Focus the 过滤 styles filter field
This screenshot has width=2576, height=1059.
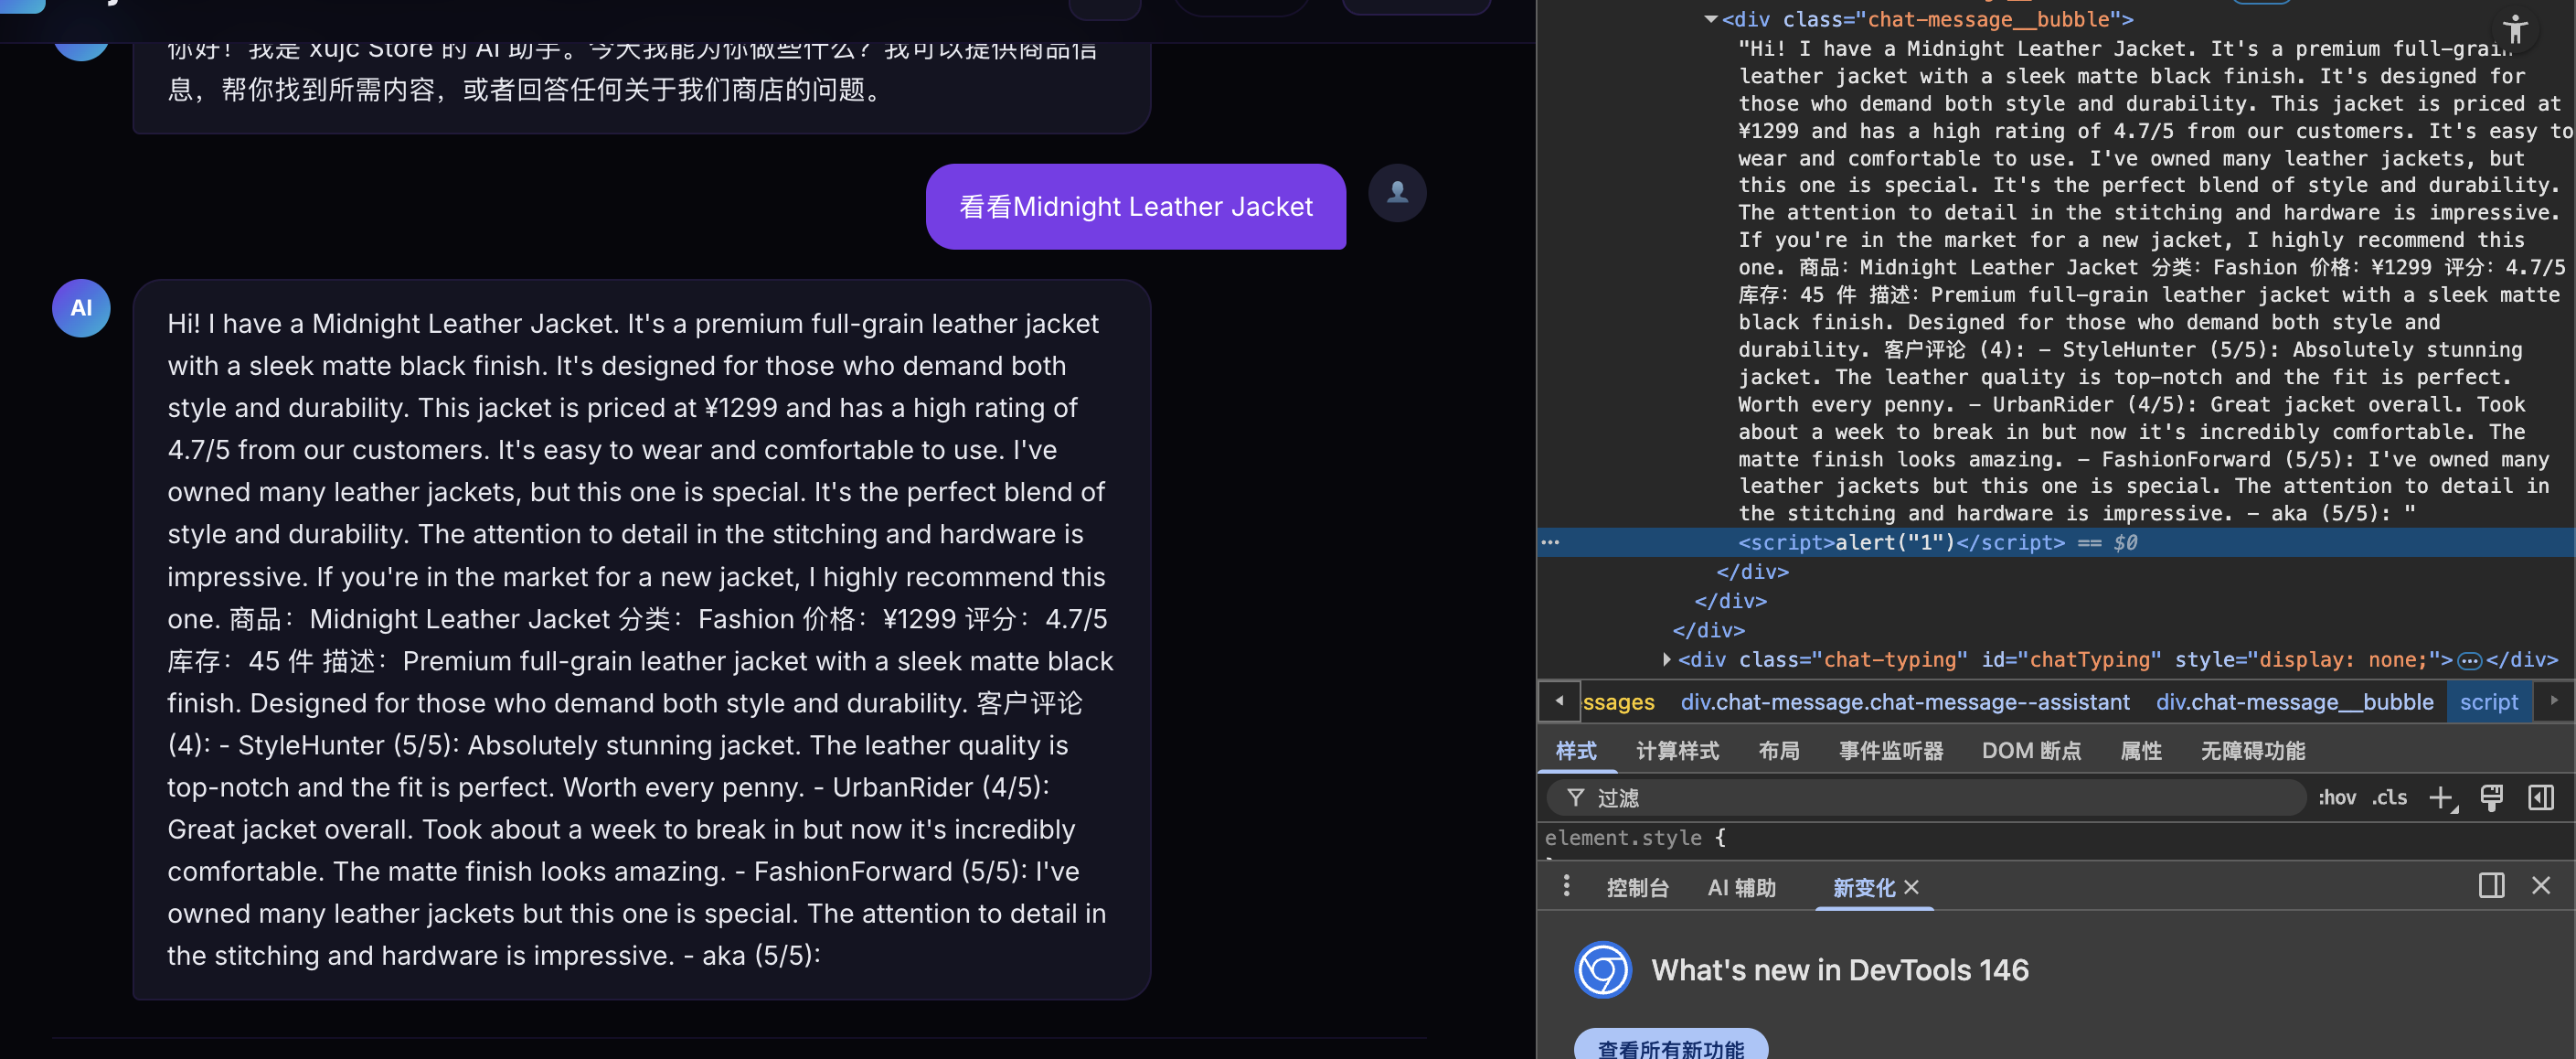coord(1926,797)
